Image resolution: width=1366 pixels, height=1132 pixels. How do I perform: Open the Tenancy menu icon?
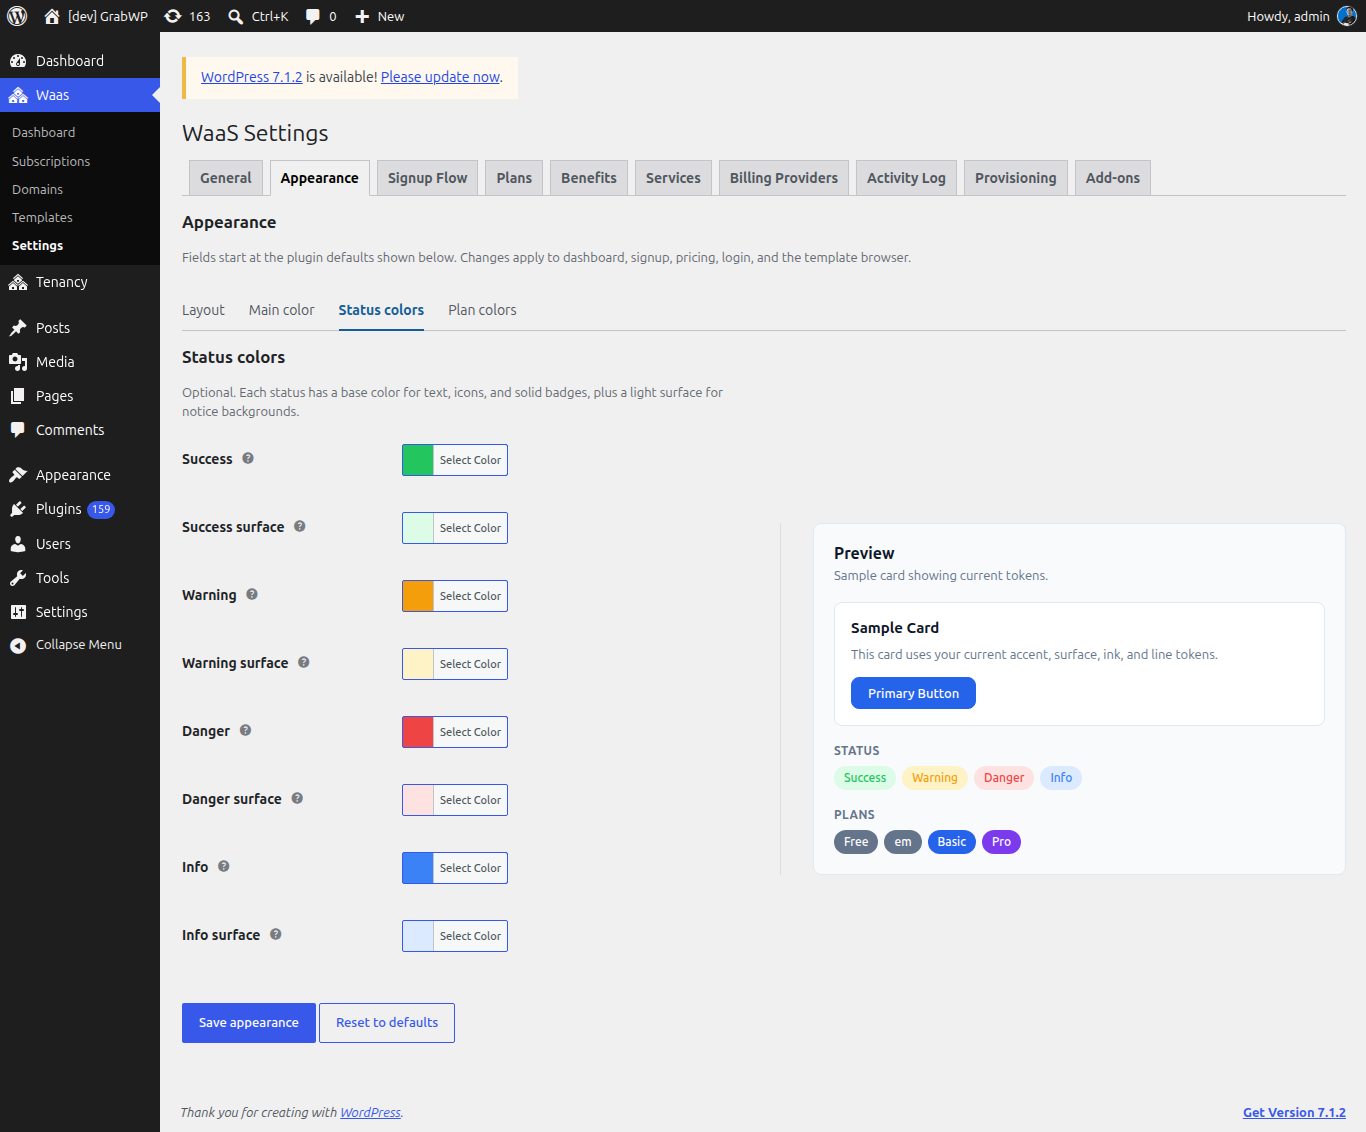coord(18,282)
